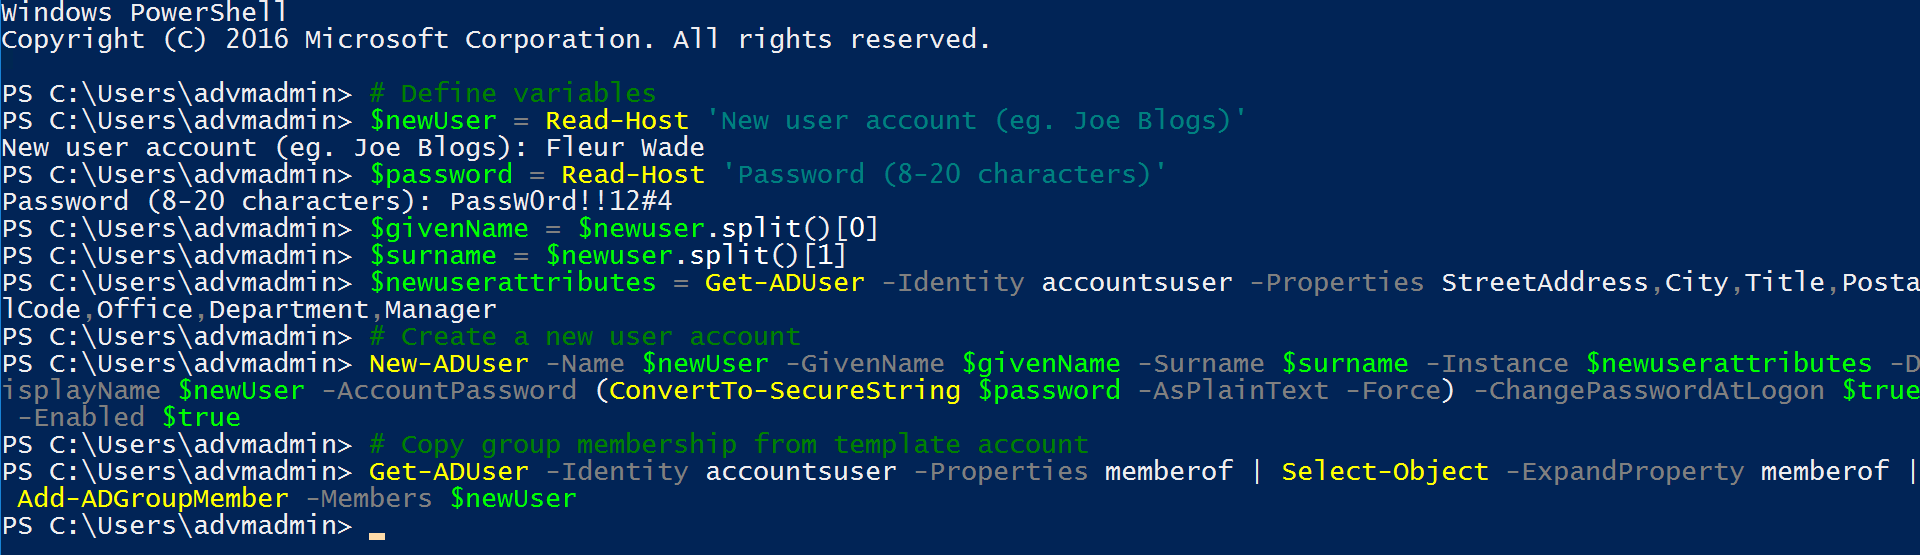This screenshot has width=1920, height=555.
Task: Click the $surname variable being assigned
Action: click(433, 255)
